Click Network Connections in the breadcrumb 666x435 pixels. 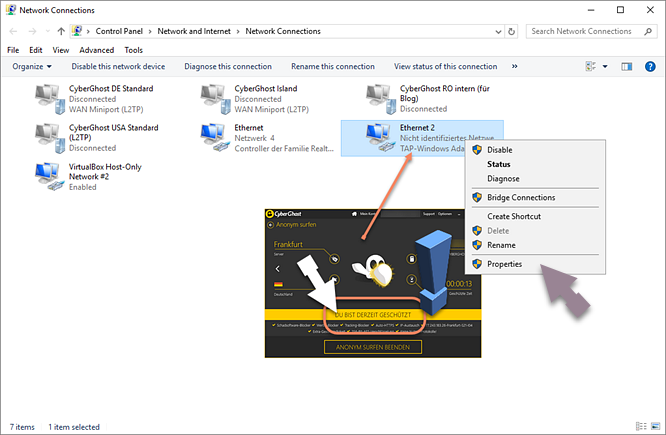[283, 31]
